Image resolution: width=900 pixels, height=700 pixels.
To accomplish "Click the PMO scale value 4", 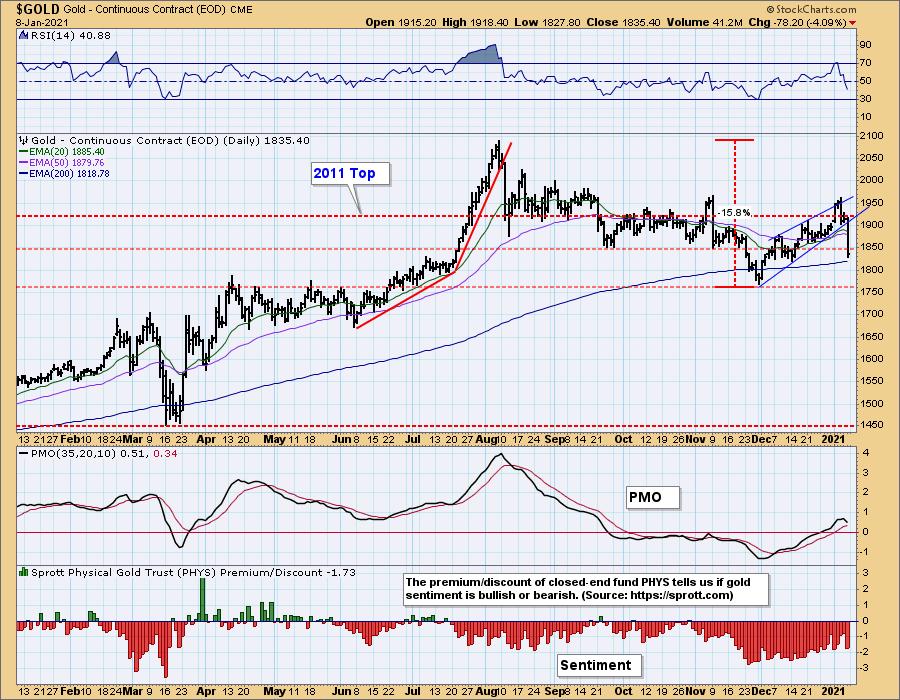I will coord(866,453).
